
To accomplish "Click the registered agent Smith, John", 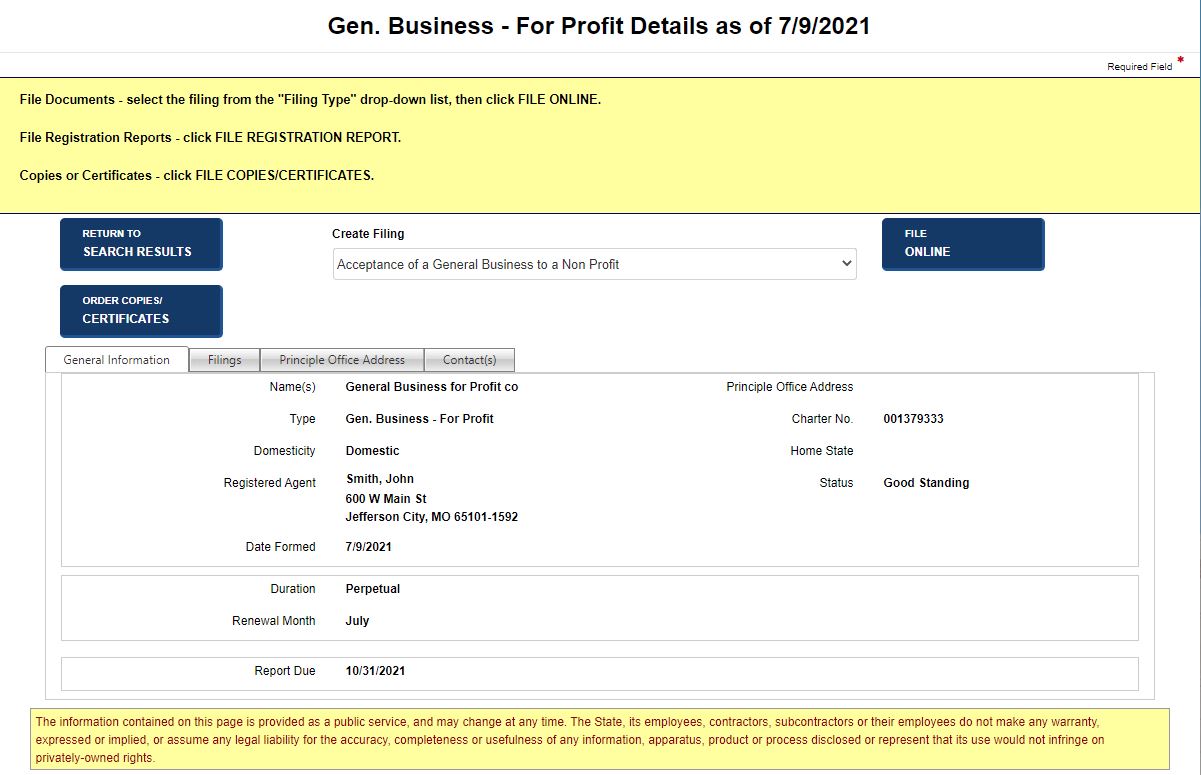I will coord(380,478).
